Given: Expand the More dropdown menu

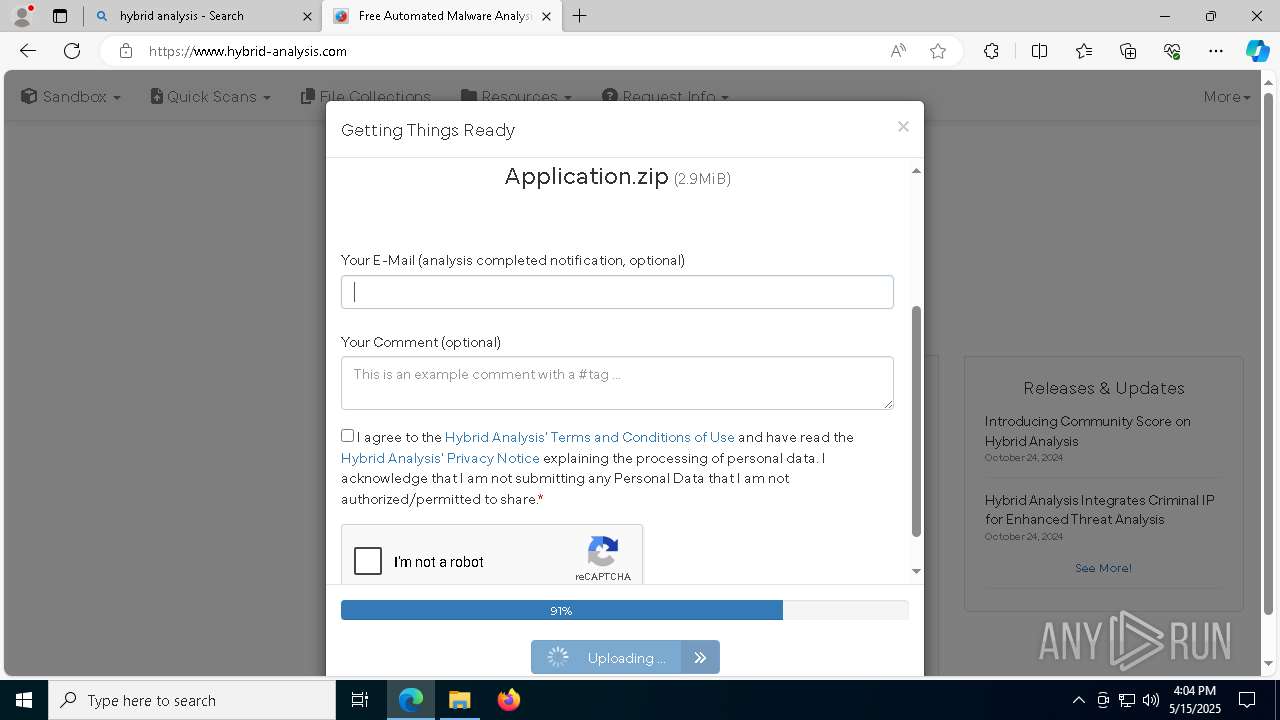Looking at the screenshot, I should point(1227,97).
